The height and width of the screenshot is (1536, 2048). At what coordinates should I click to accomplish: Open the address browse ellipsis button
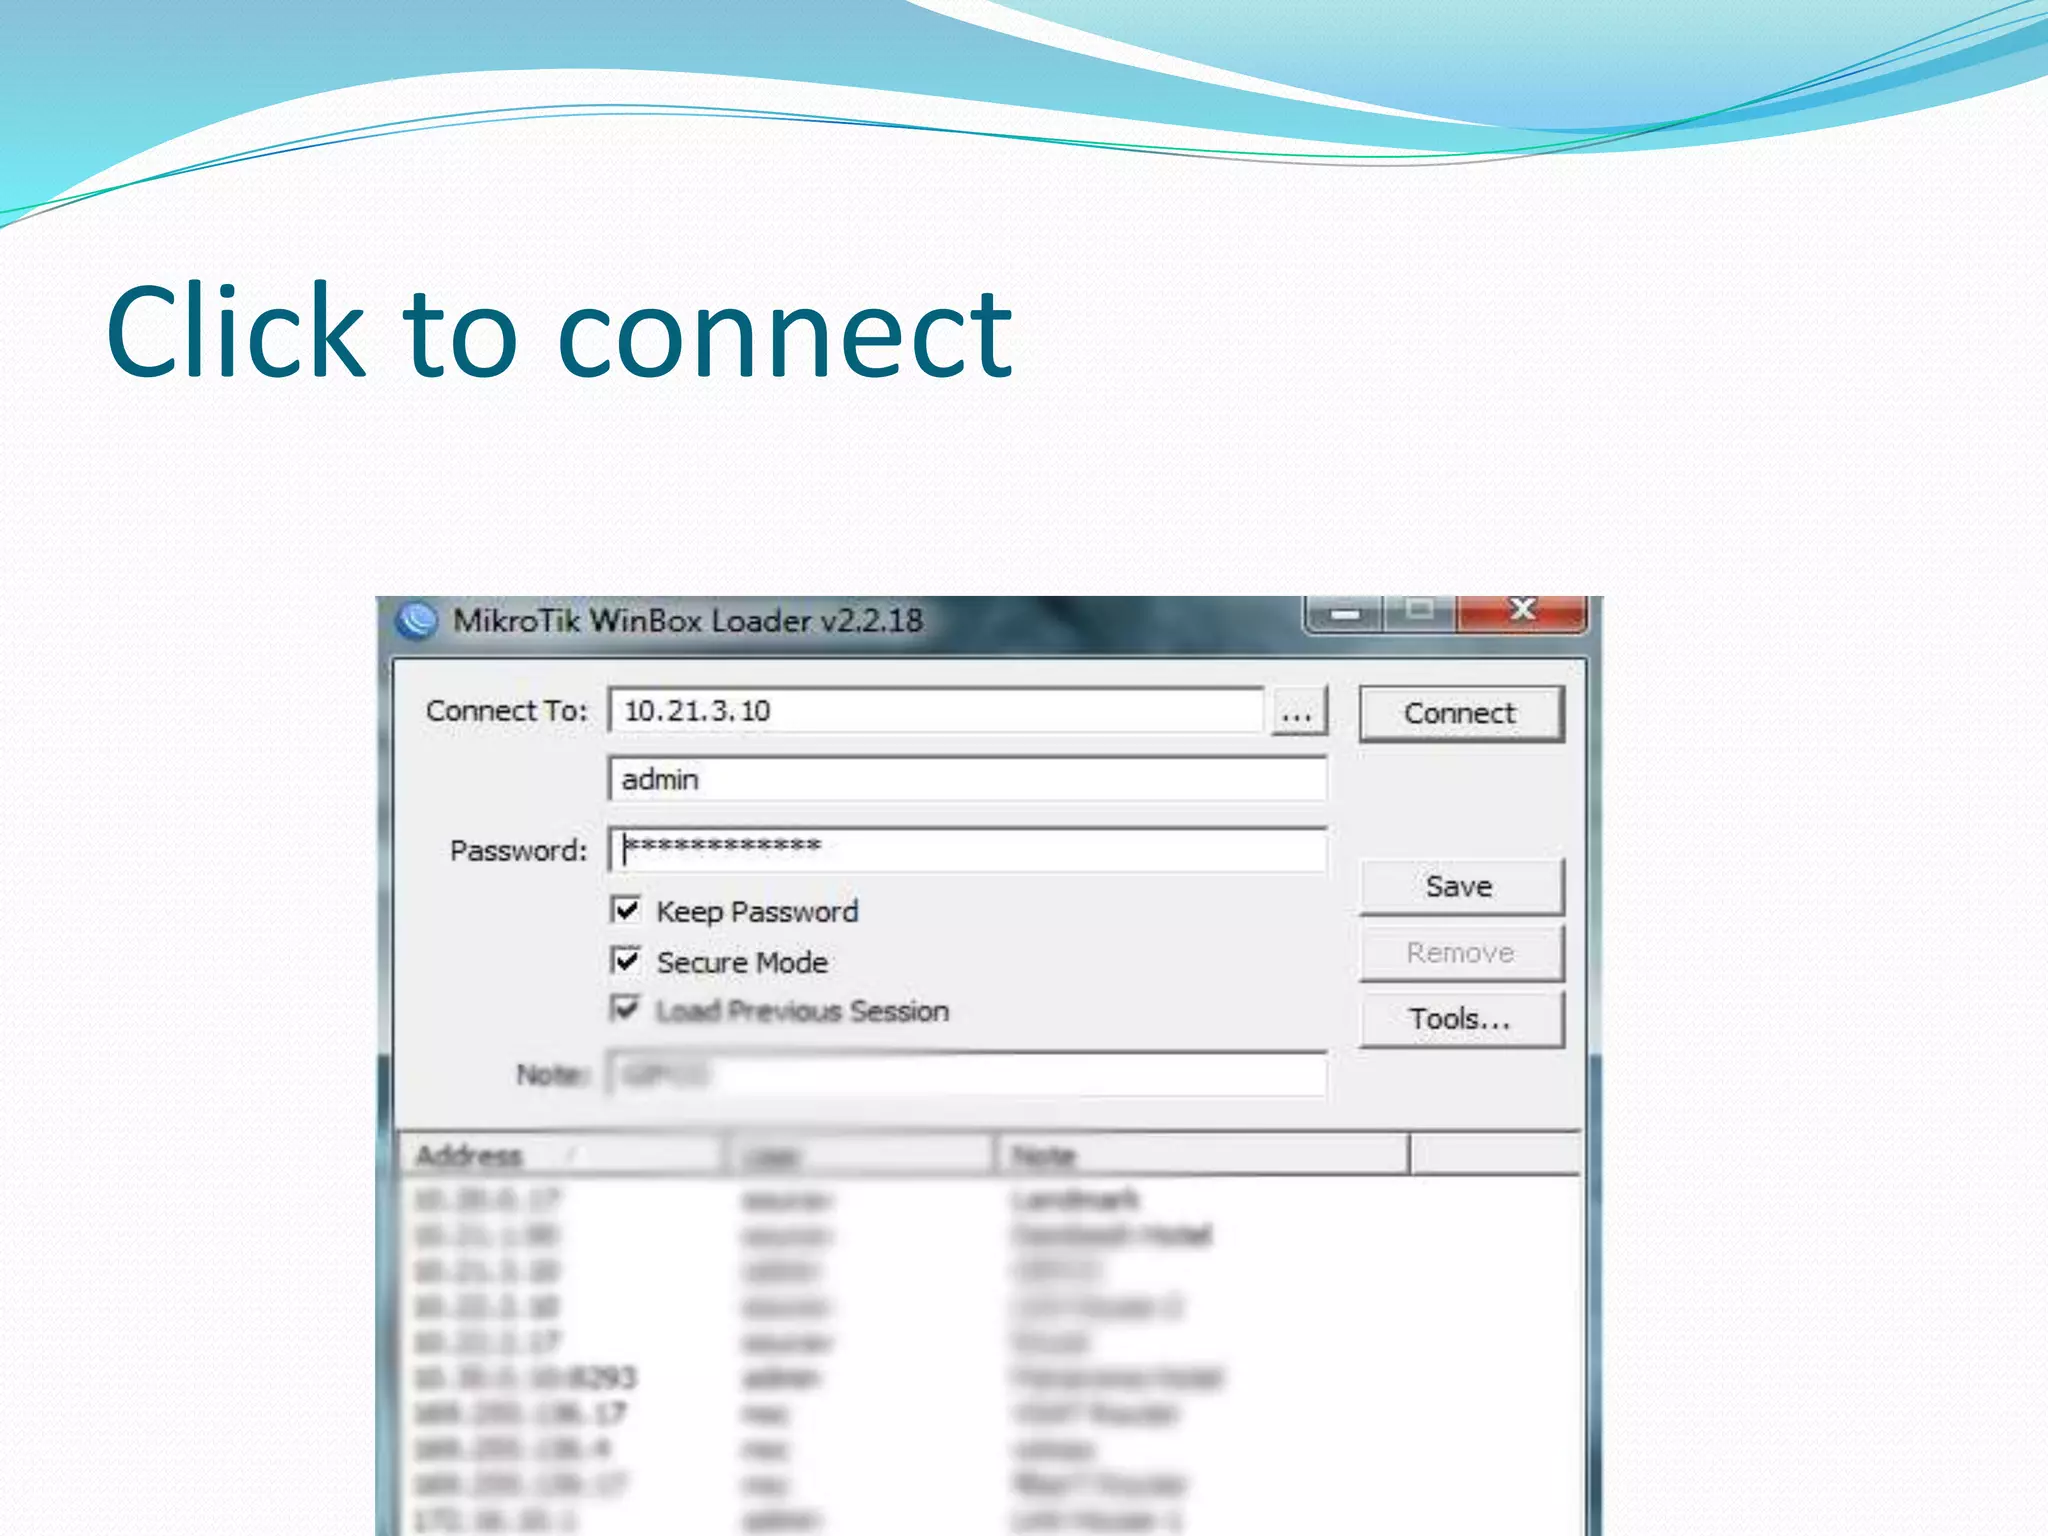click(x=1298, y=712)
